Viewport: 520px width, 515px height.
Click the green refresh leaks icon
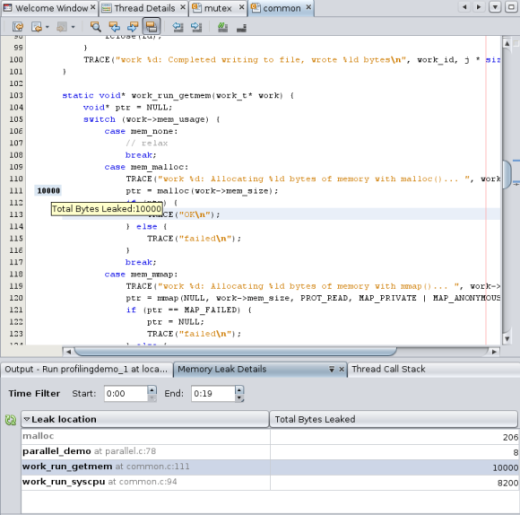(11, 420)
